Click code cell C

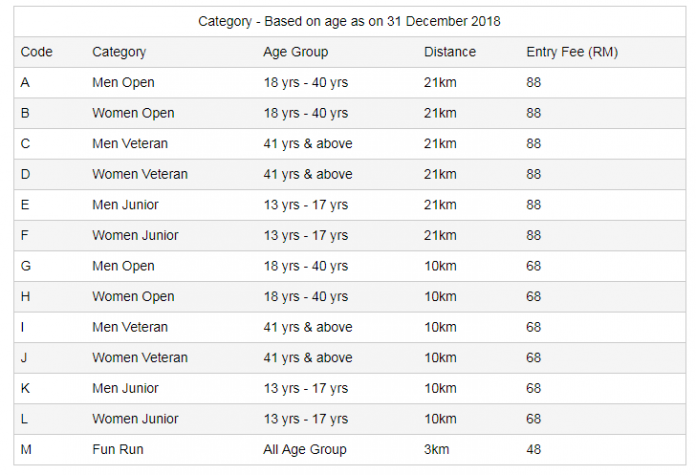click(x=25, y=144)
